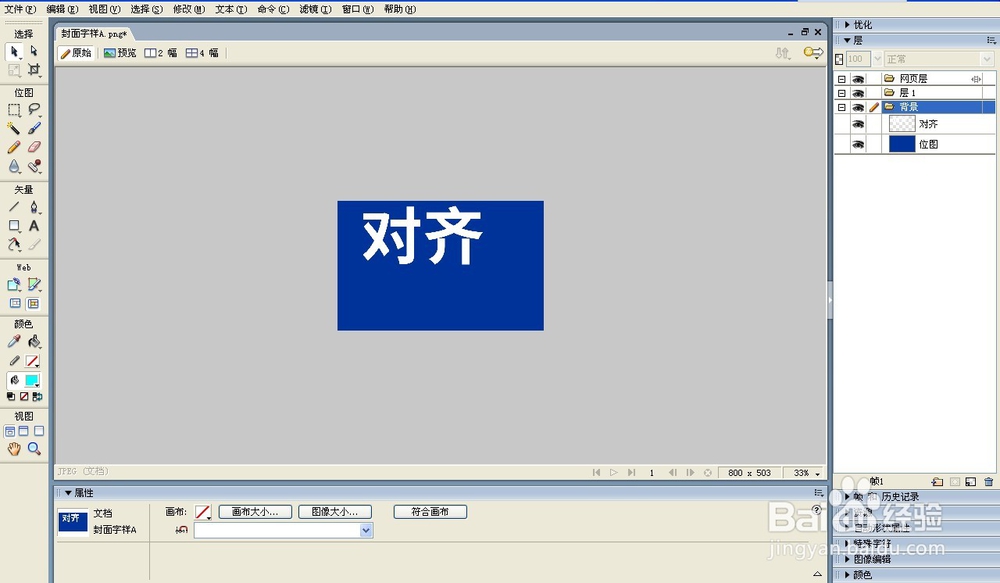Viewport: 1000px width, 583px height.
Task: Switch to the 2 幅 view tab
Action: (x=161, y=53)
